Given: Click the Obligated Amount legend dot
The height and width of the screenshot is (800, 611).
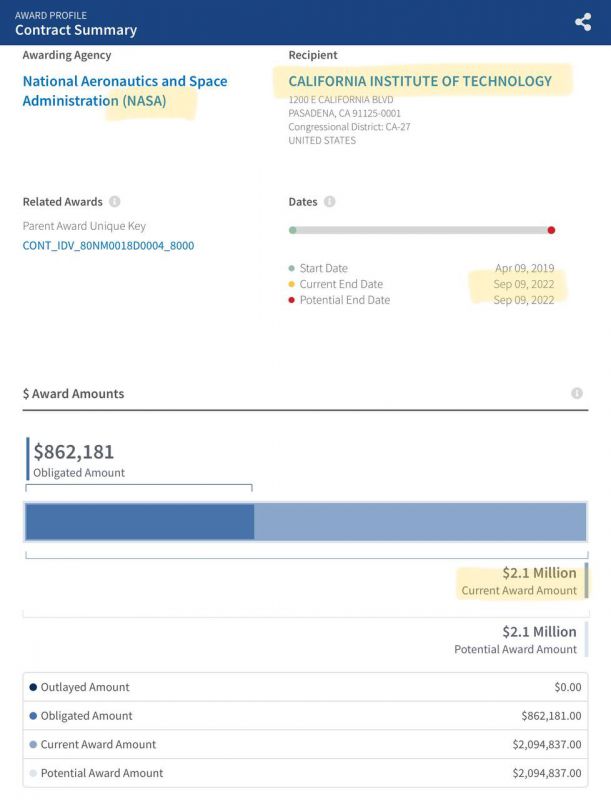Looking at the screenshot, I should (x=33, y=716).
